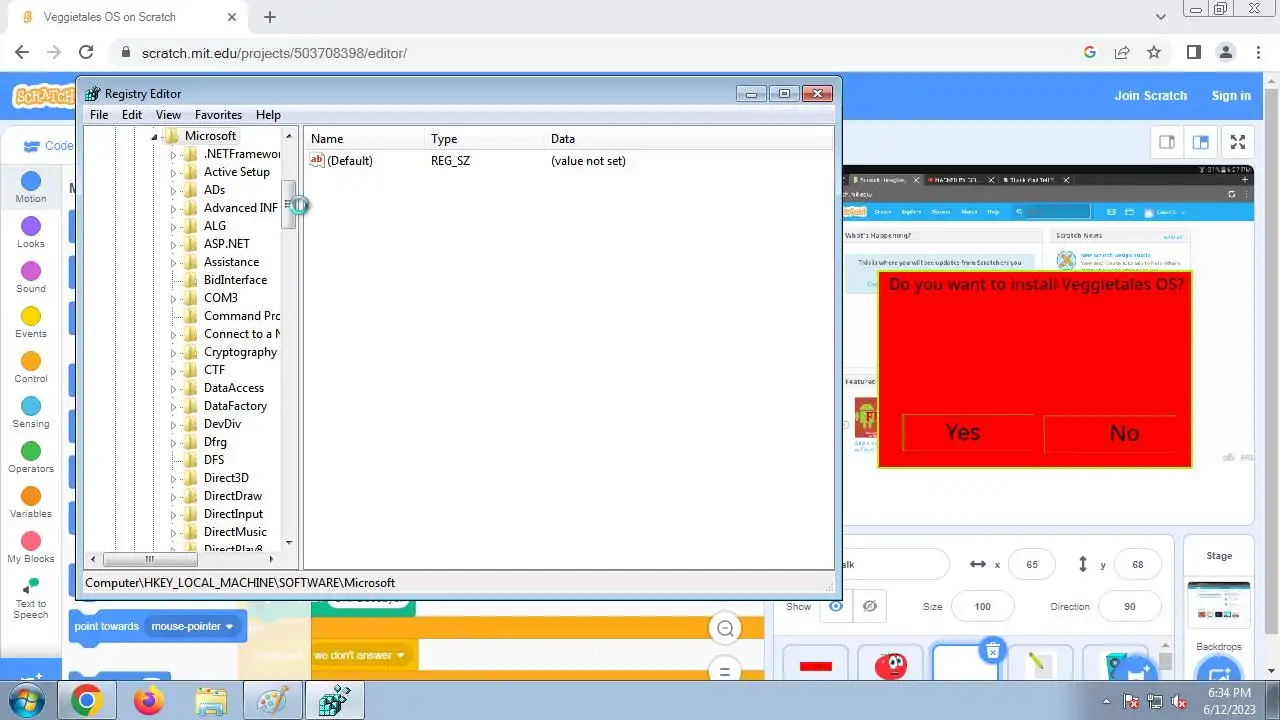
Task: Click the sprite x position field
Action: (x=1032, y=565)
